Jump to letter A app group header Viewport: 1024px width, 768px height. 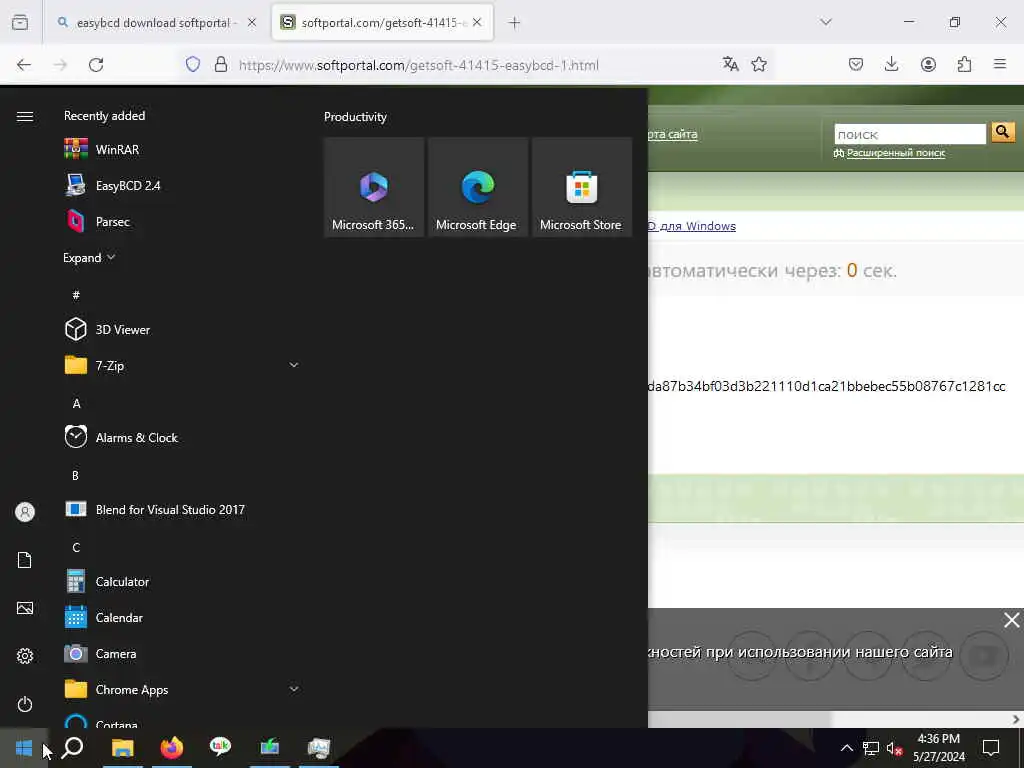click(x=76, y=404)
